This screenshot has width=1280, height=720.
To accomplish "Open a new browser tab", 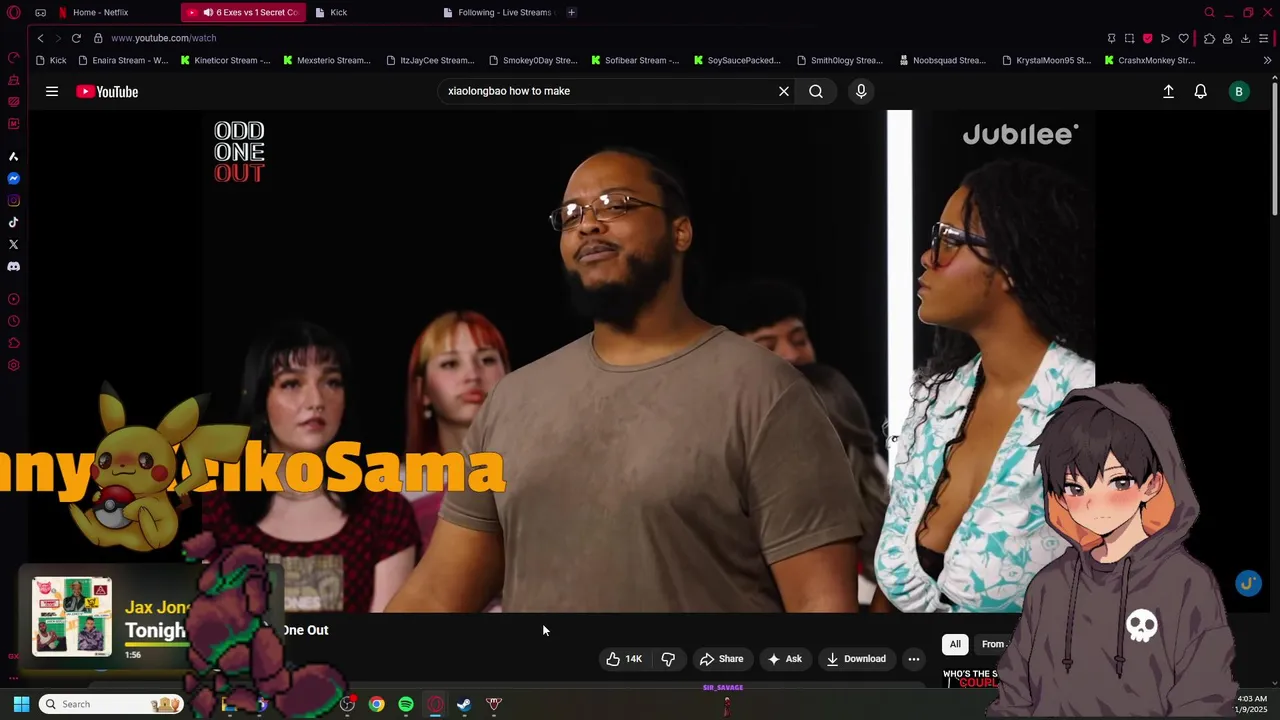I will pos(571,12).
